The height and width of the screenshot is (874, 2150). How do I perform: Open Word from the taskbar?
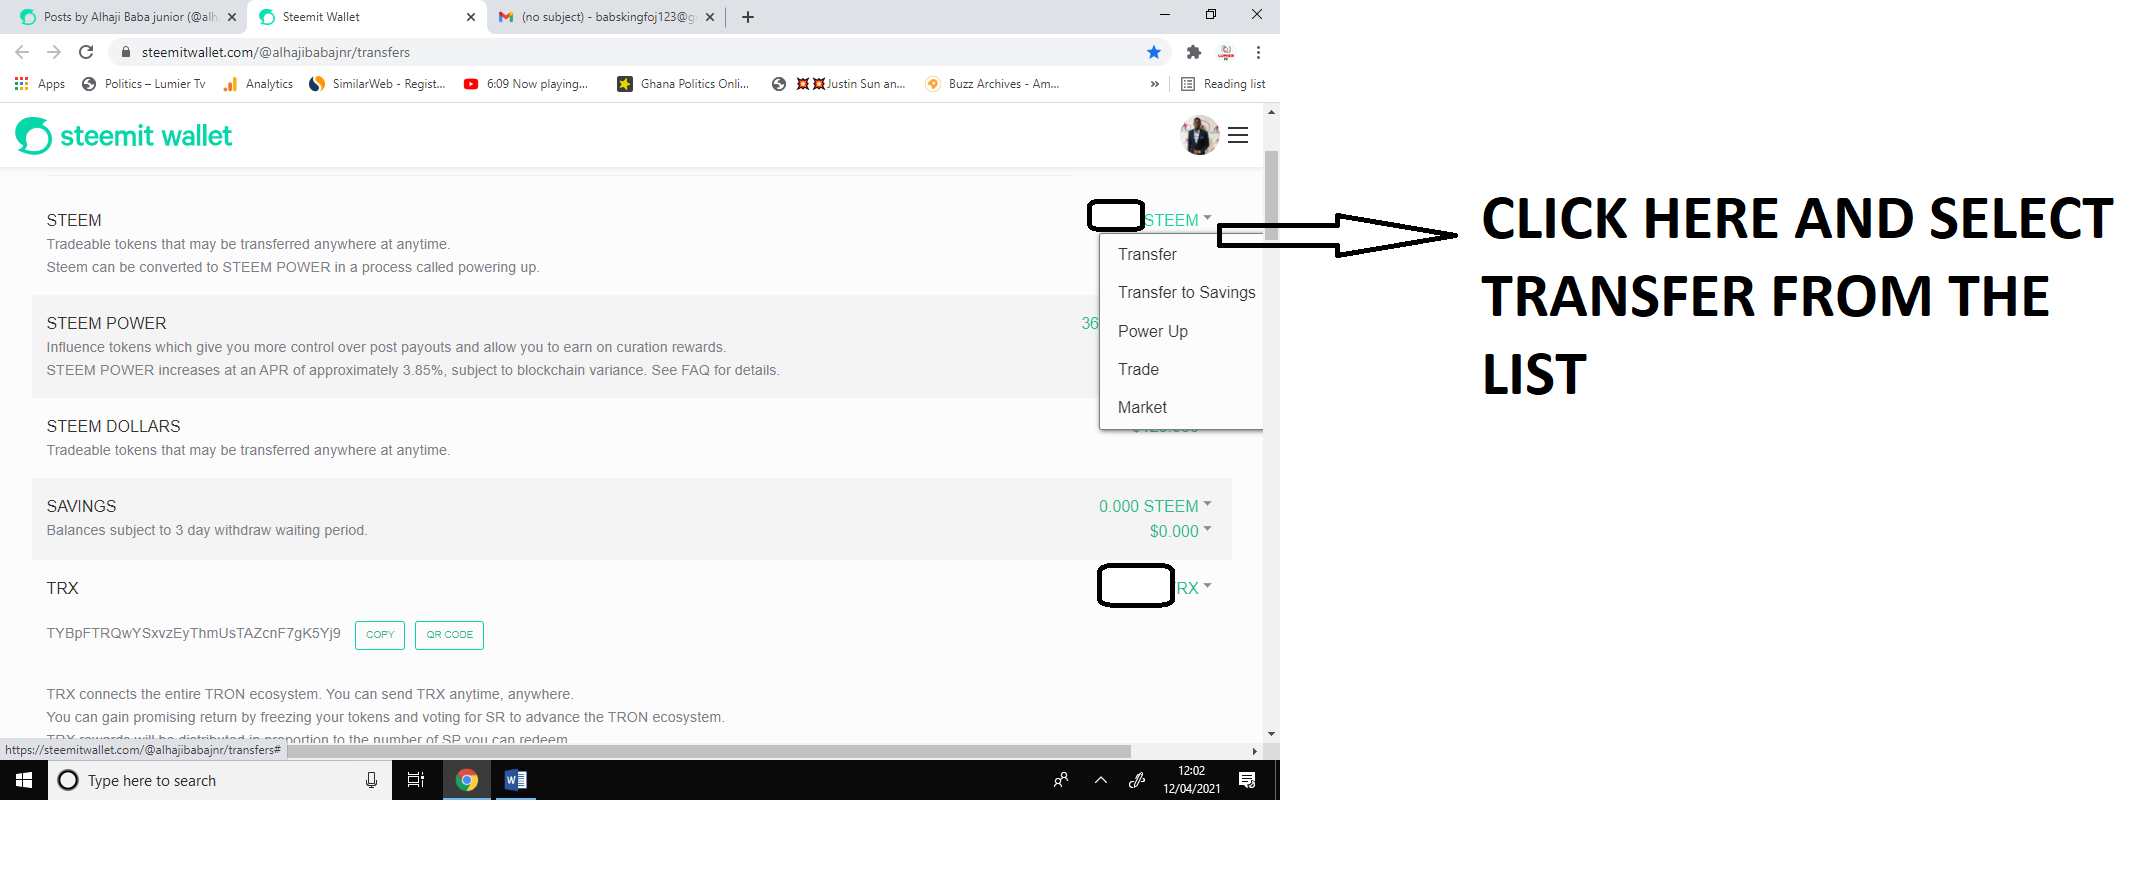coord(516,780)
